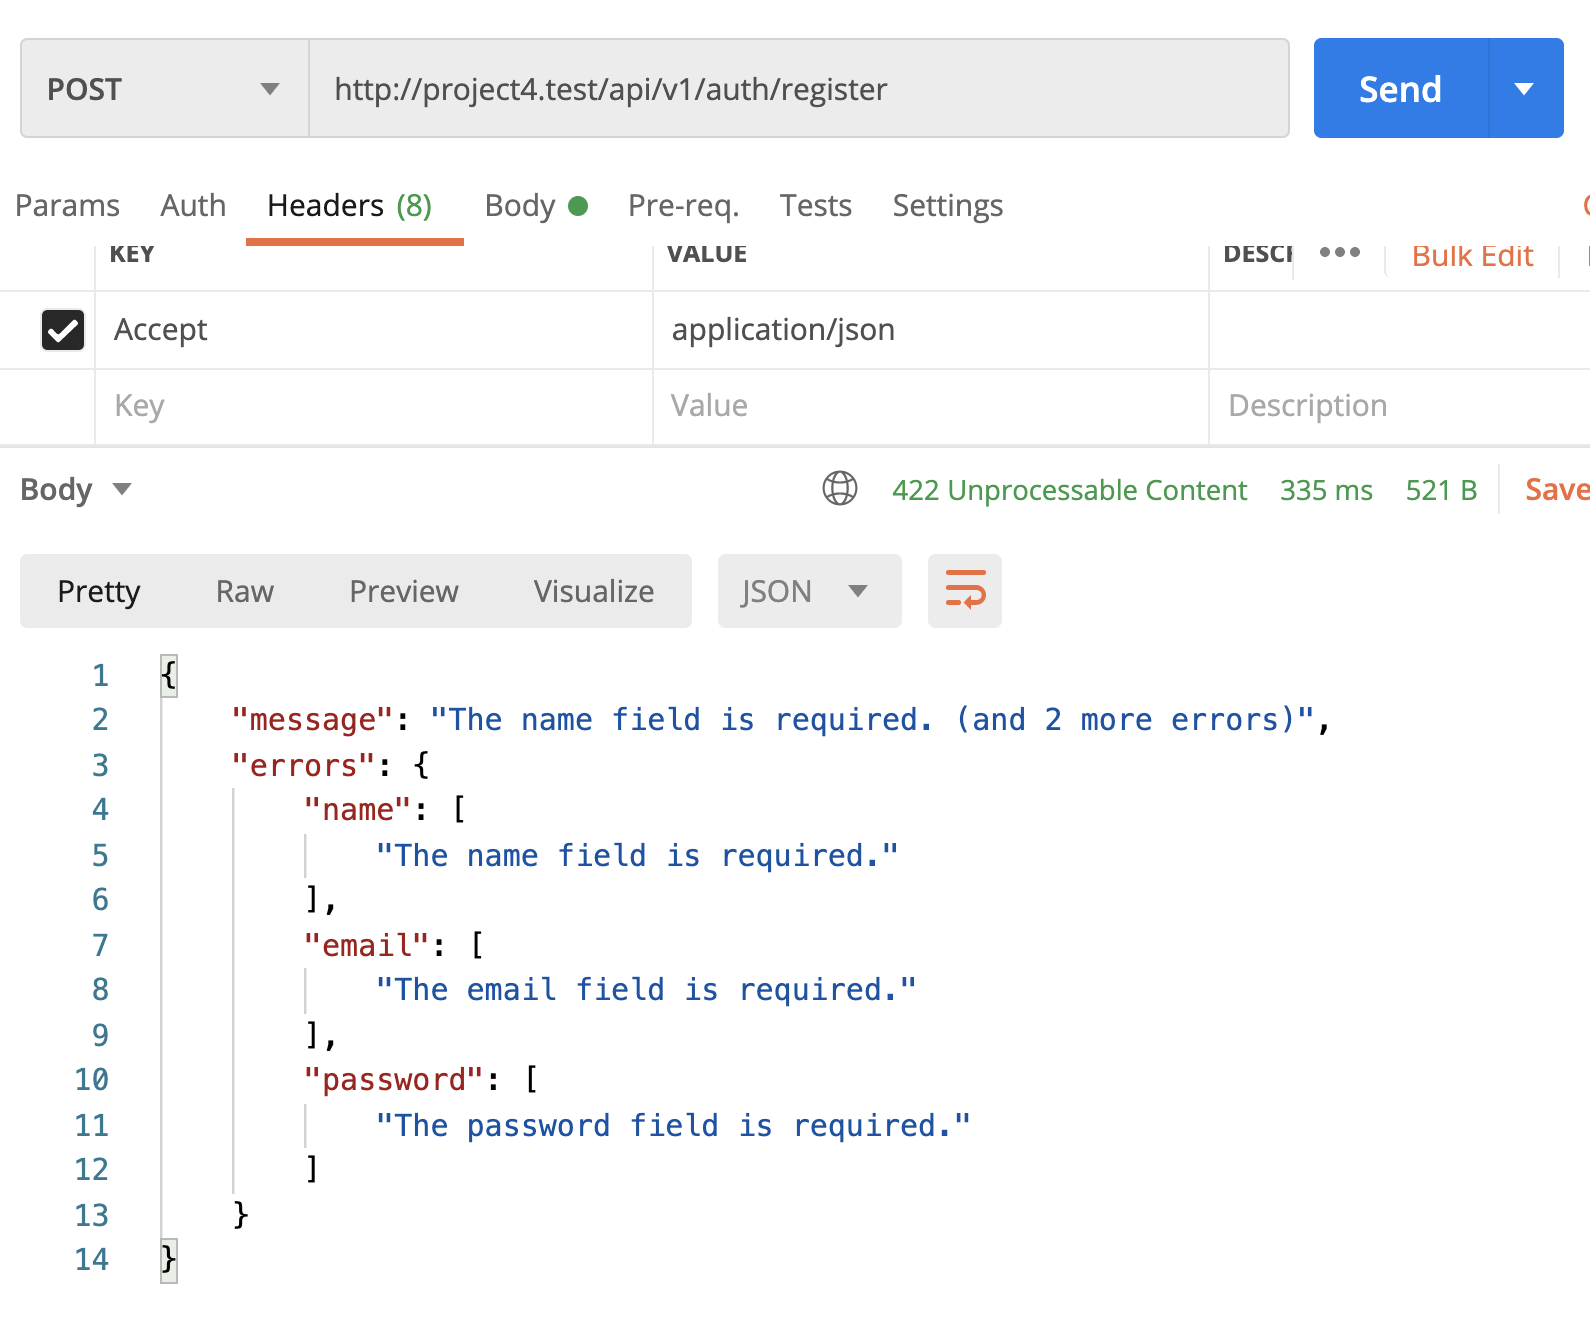Open the three-dots column options
This screenshot has height=1338, width=1590.
click(1340, 253)
